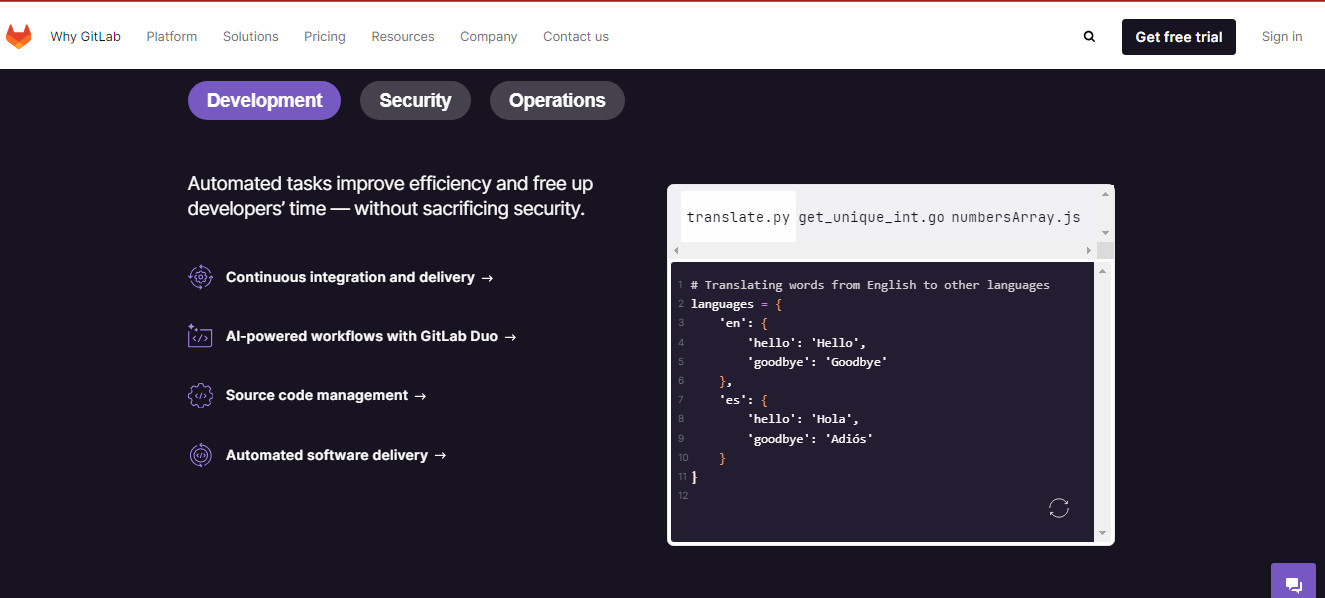Open the chat widget icon
Image resolution: width=1325 pixels, height=598 pixels.
click(1293, 585)
